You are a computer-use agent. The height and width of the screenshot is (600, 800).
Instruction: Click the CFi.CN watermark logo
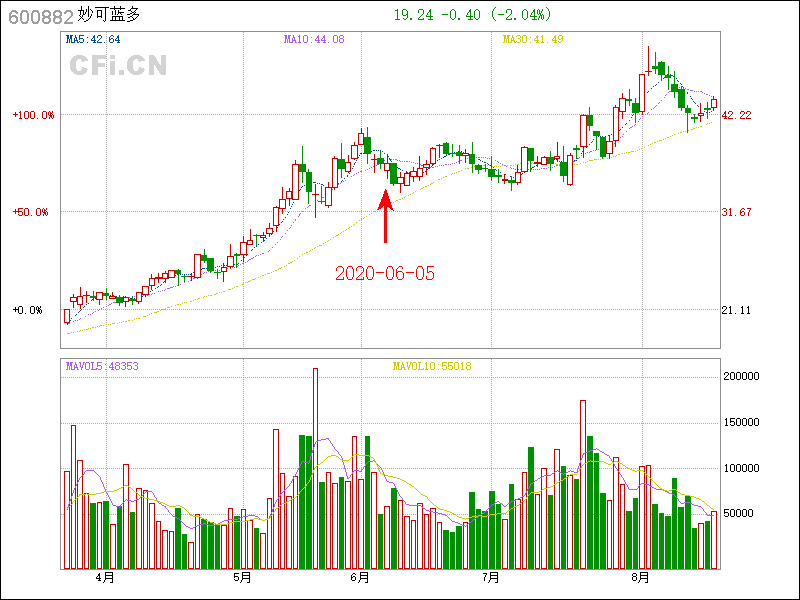118,66
